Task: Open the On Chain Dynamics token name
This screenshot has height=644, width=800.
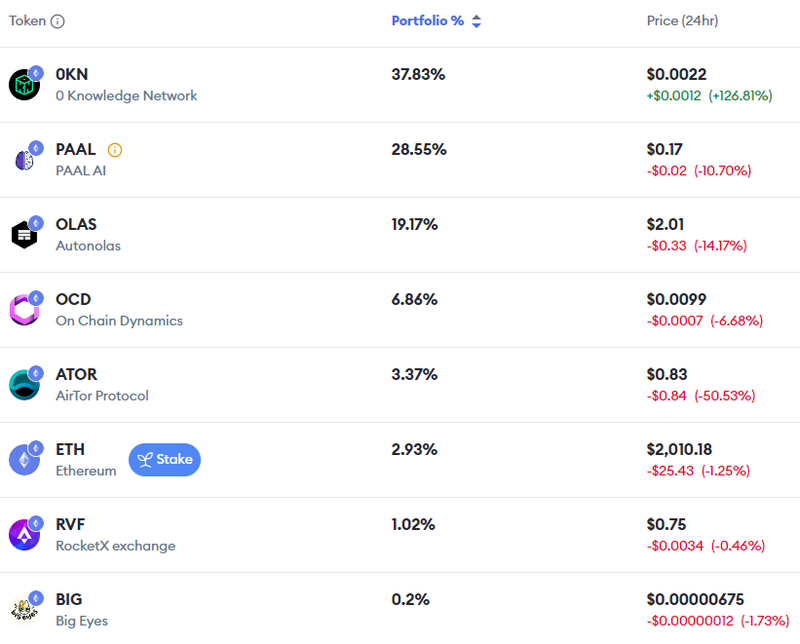Action: click(x=119, y=321)
